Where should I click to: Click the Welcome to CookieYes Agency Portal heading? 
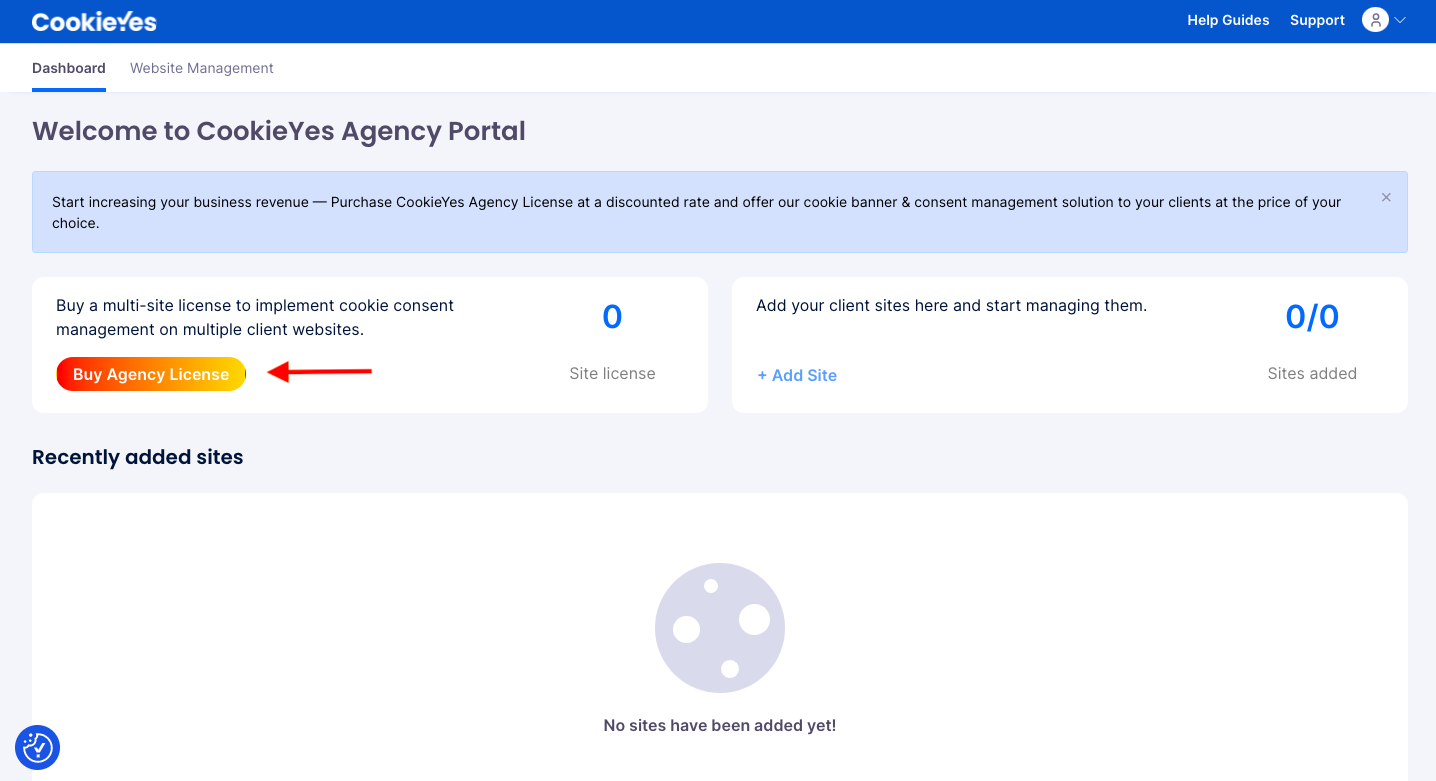click(279, 131)
